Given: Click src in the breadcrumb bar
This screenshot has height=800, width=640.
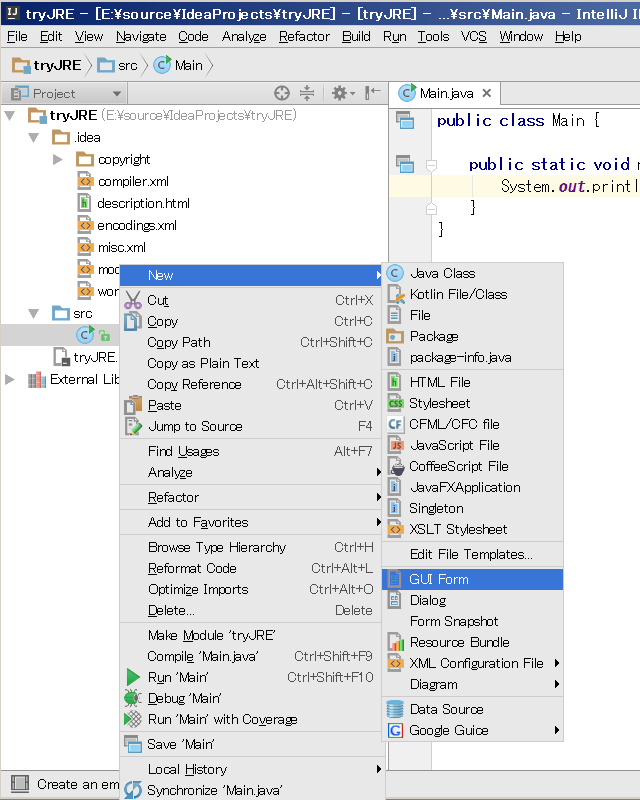Looking at the screenshot, I should coord(118,65).
